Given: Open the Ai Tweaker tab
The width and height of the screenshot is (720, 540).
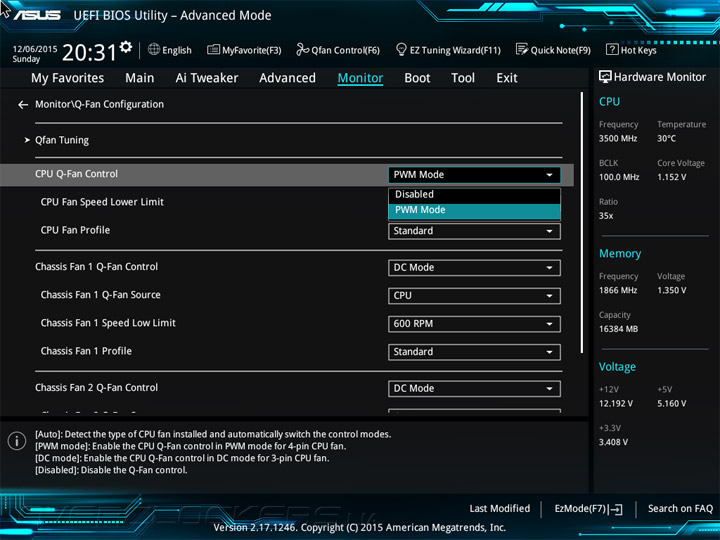Looking at the screenshot, I should pyautogui.click(x=207, y=78).
